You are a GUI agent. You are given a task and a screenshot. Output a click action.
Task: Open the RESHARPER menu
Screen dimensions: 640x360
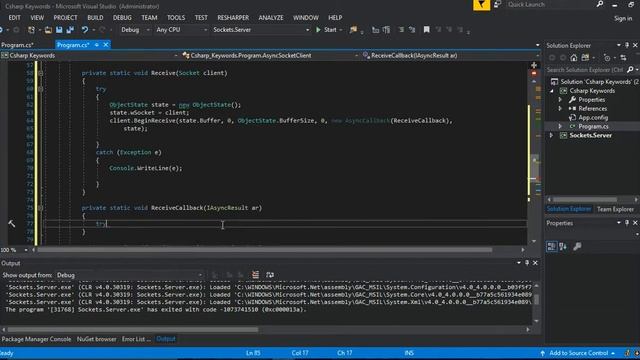click(x=233, y=18)
